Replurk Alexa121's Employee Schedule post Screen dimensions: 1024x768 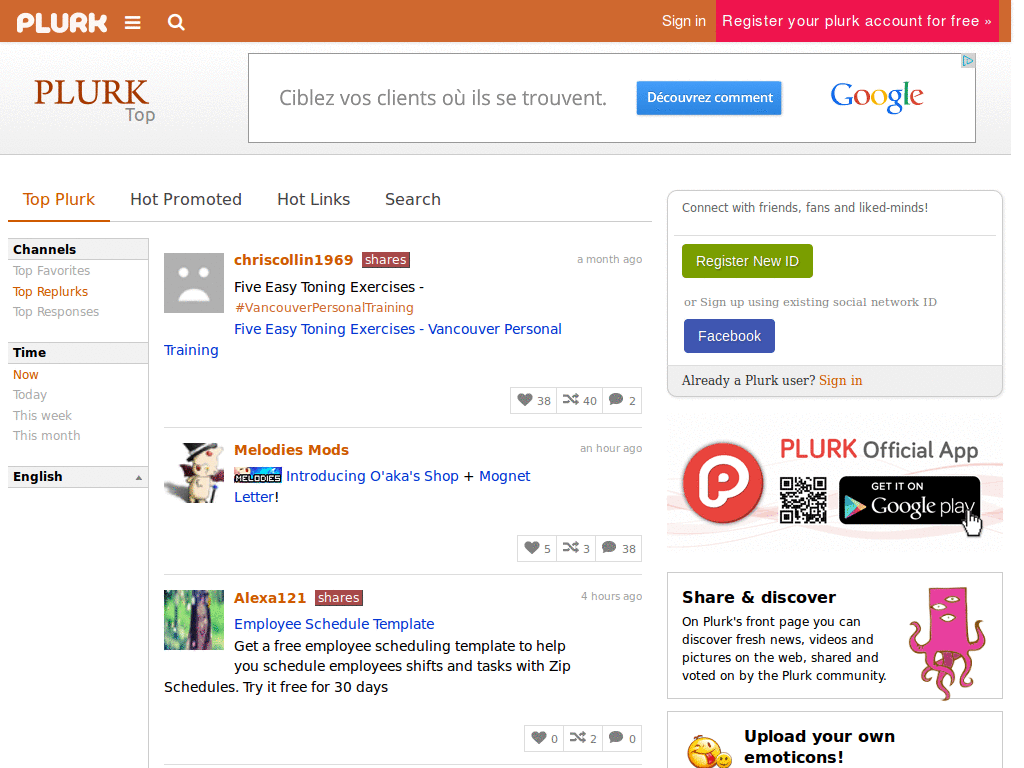pos(583,738)
